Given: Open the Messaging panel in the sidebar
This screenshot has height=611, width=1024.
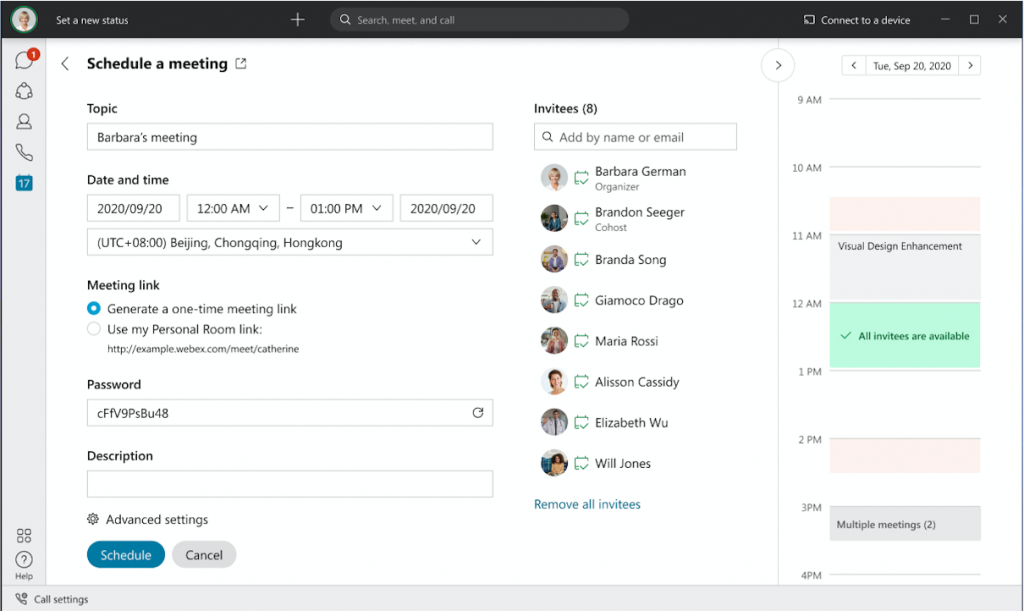Looking at the screenshot, I should [x=24, y=60].
